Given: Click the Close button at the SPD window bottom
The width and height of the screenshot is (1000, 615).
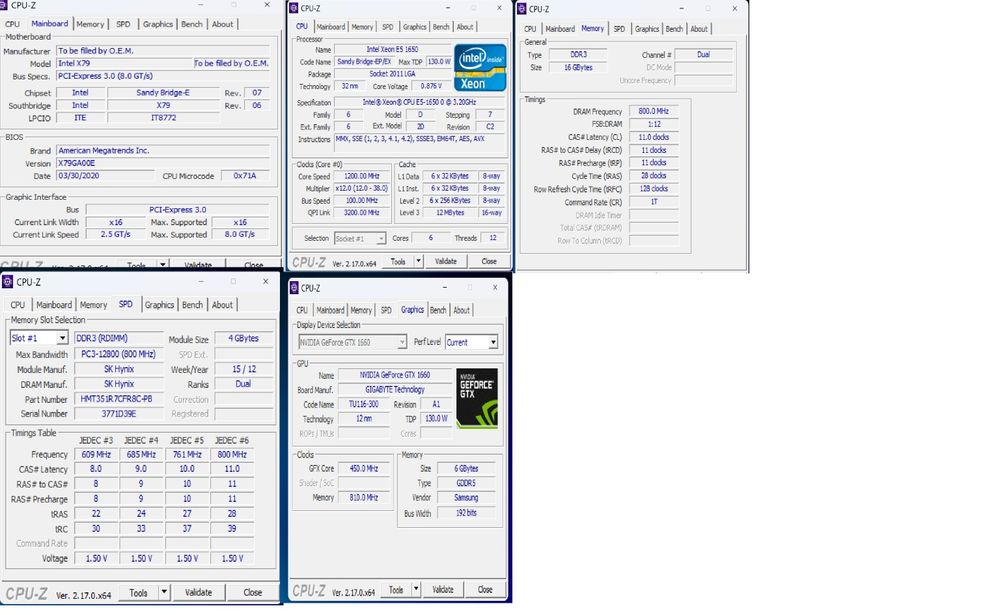Looking at the screenshot, I should click(253, 592).
